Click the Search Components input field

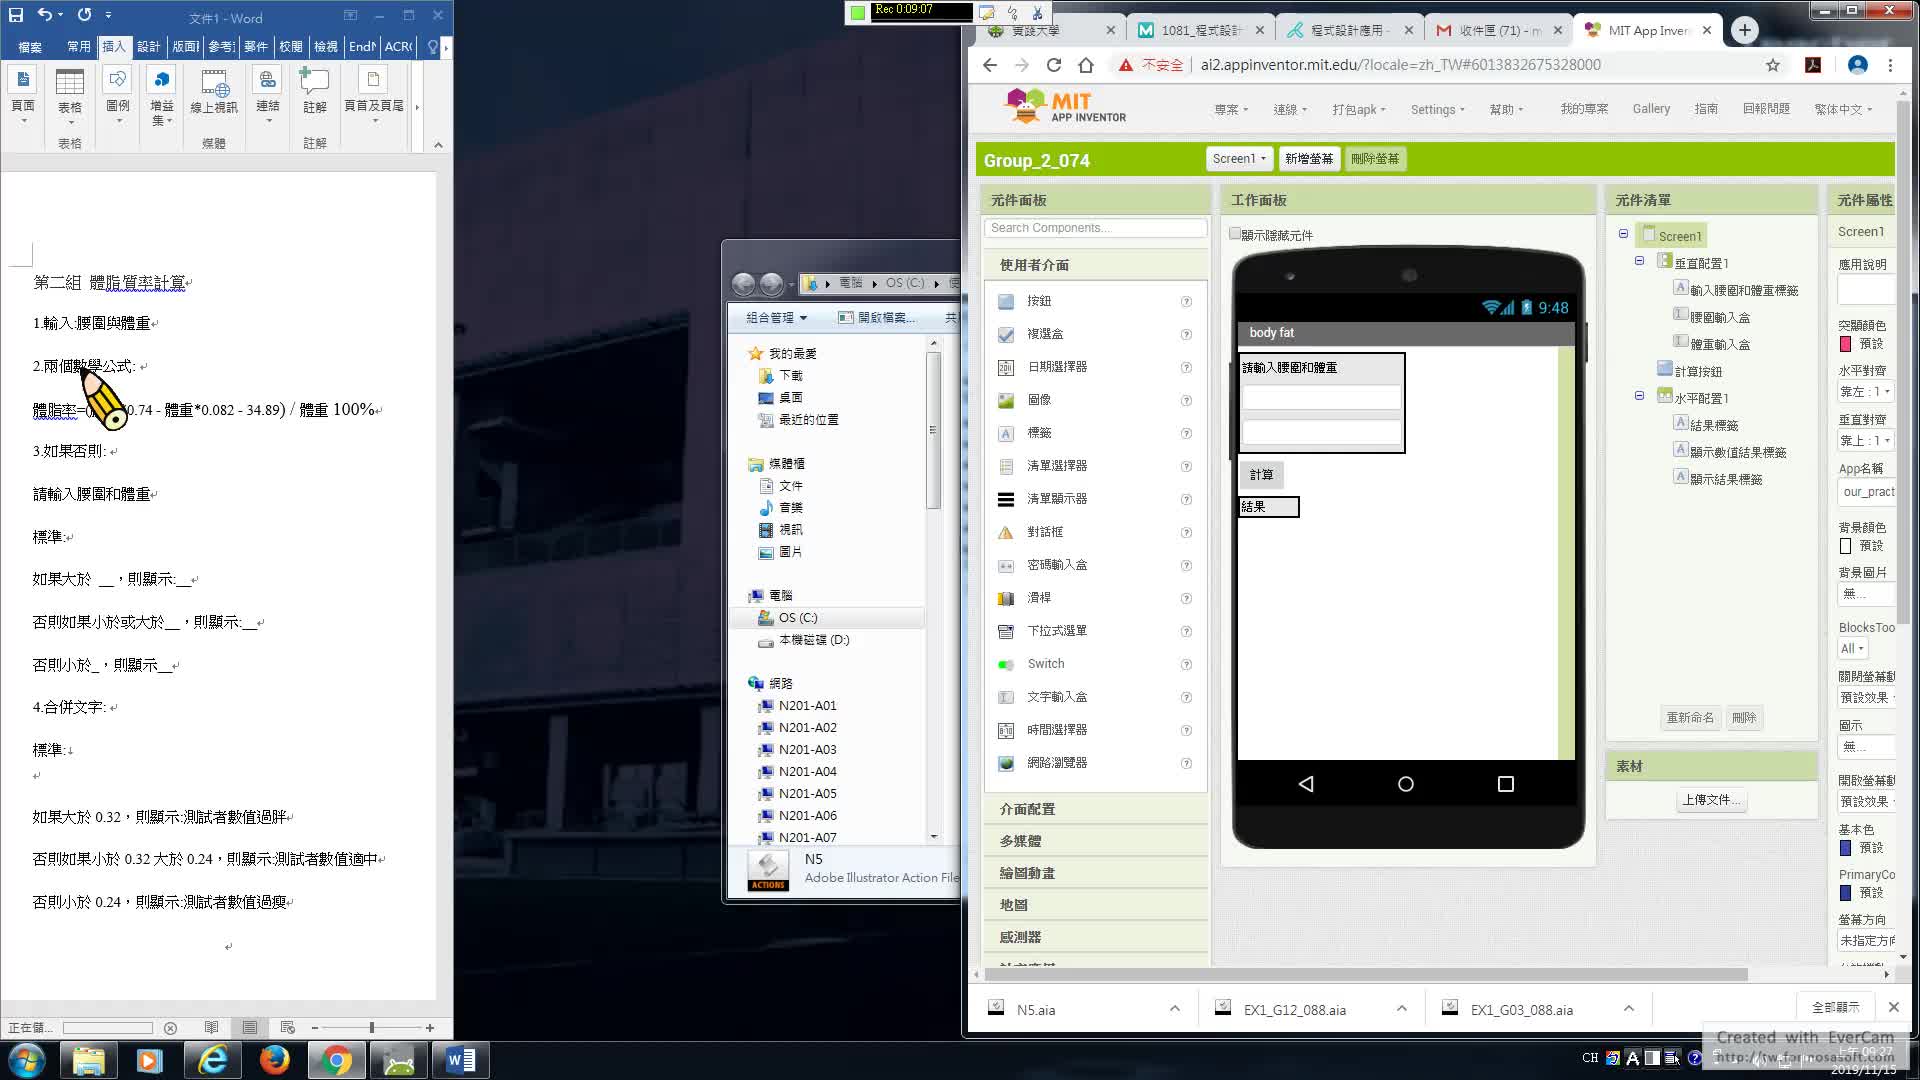coord(1095,228)
